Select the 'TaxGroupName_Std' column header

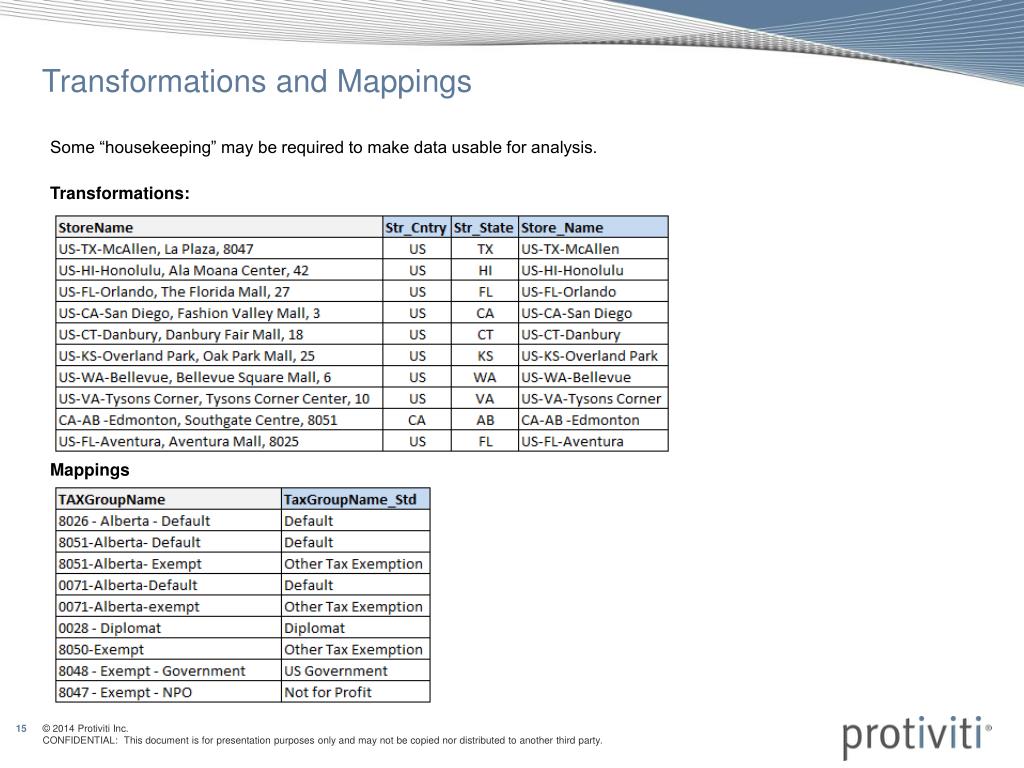coord(356,499)
